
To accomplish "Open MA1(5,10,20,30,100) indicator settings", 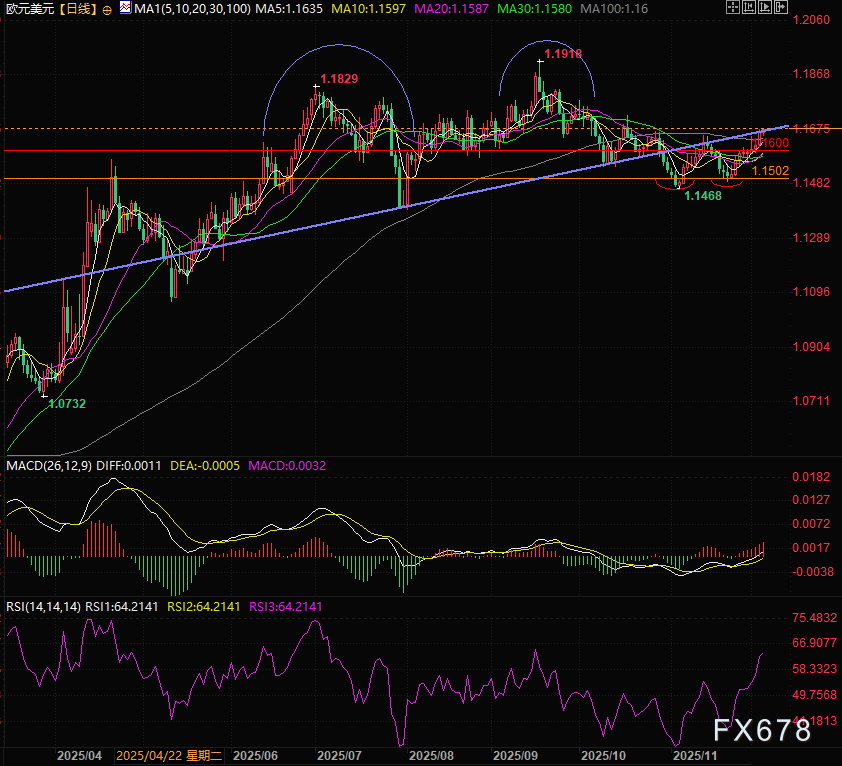I will 186,10.
